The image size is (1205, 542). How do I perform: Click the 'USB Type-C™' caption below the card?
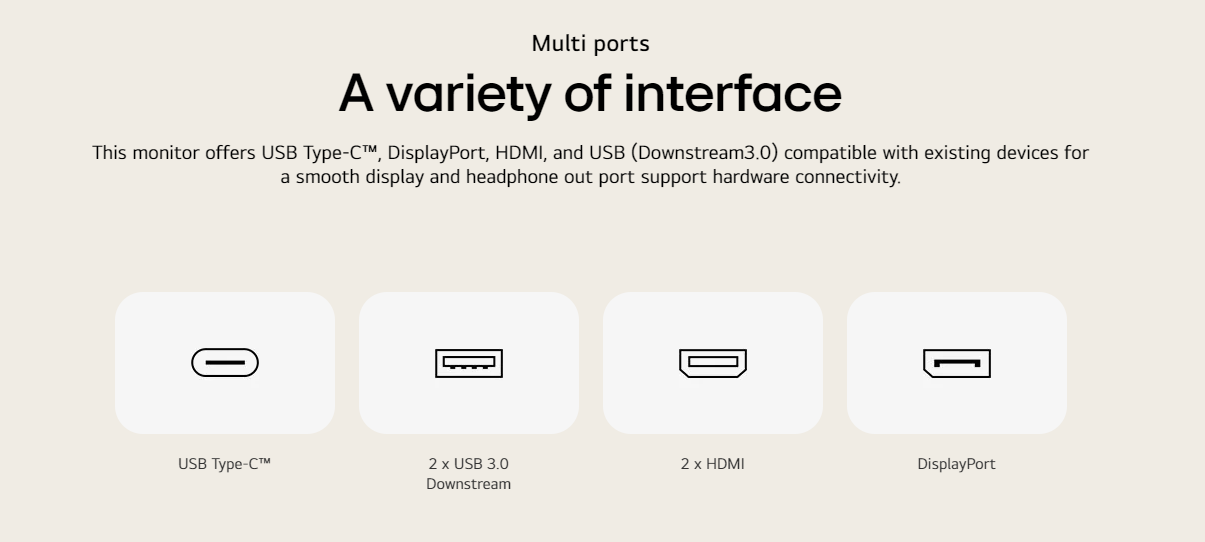click(225, 464)
